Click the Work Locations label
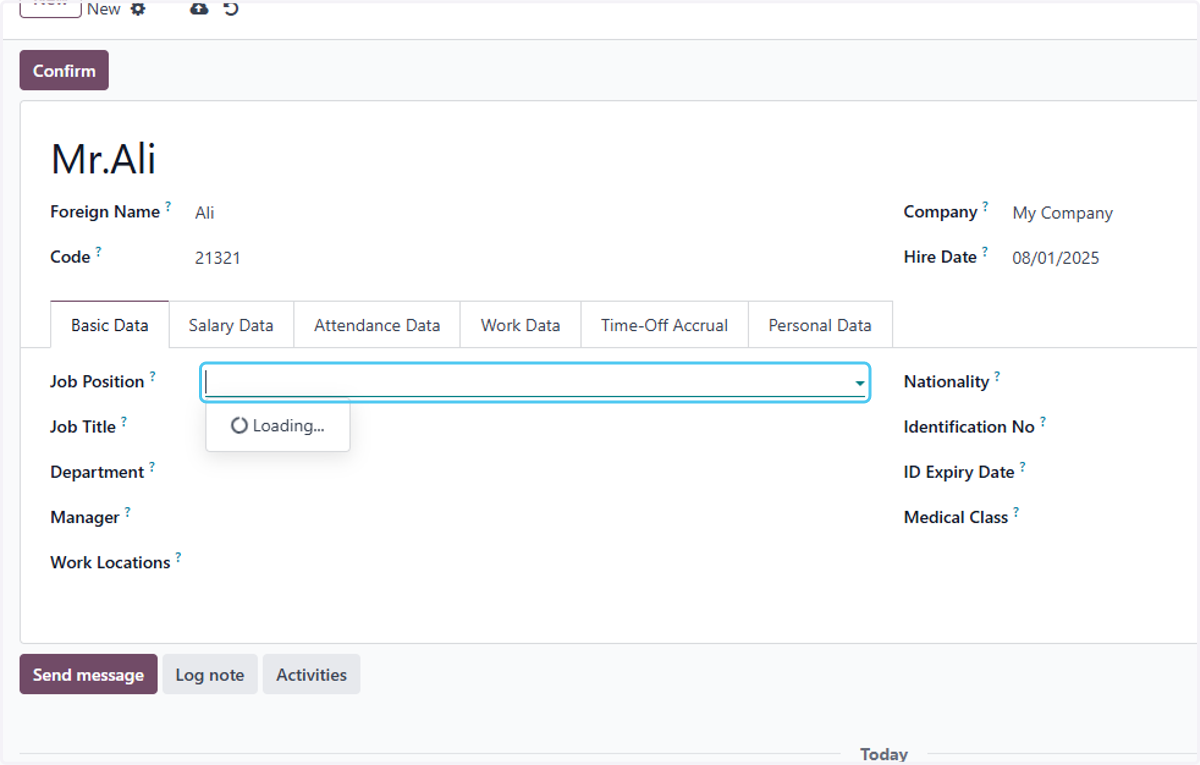Image resolution: width=1200 pixels, height=765 pixels. click(110, 563)
